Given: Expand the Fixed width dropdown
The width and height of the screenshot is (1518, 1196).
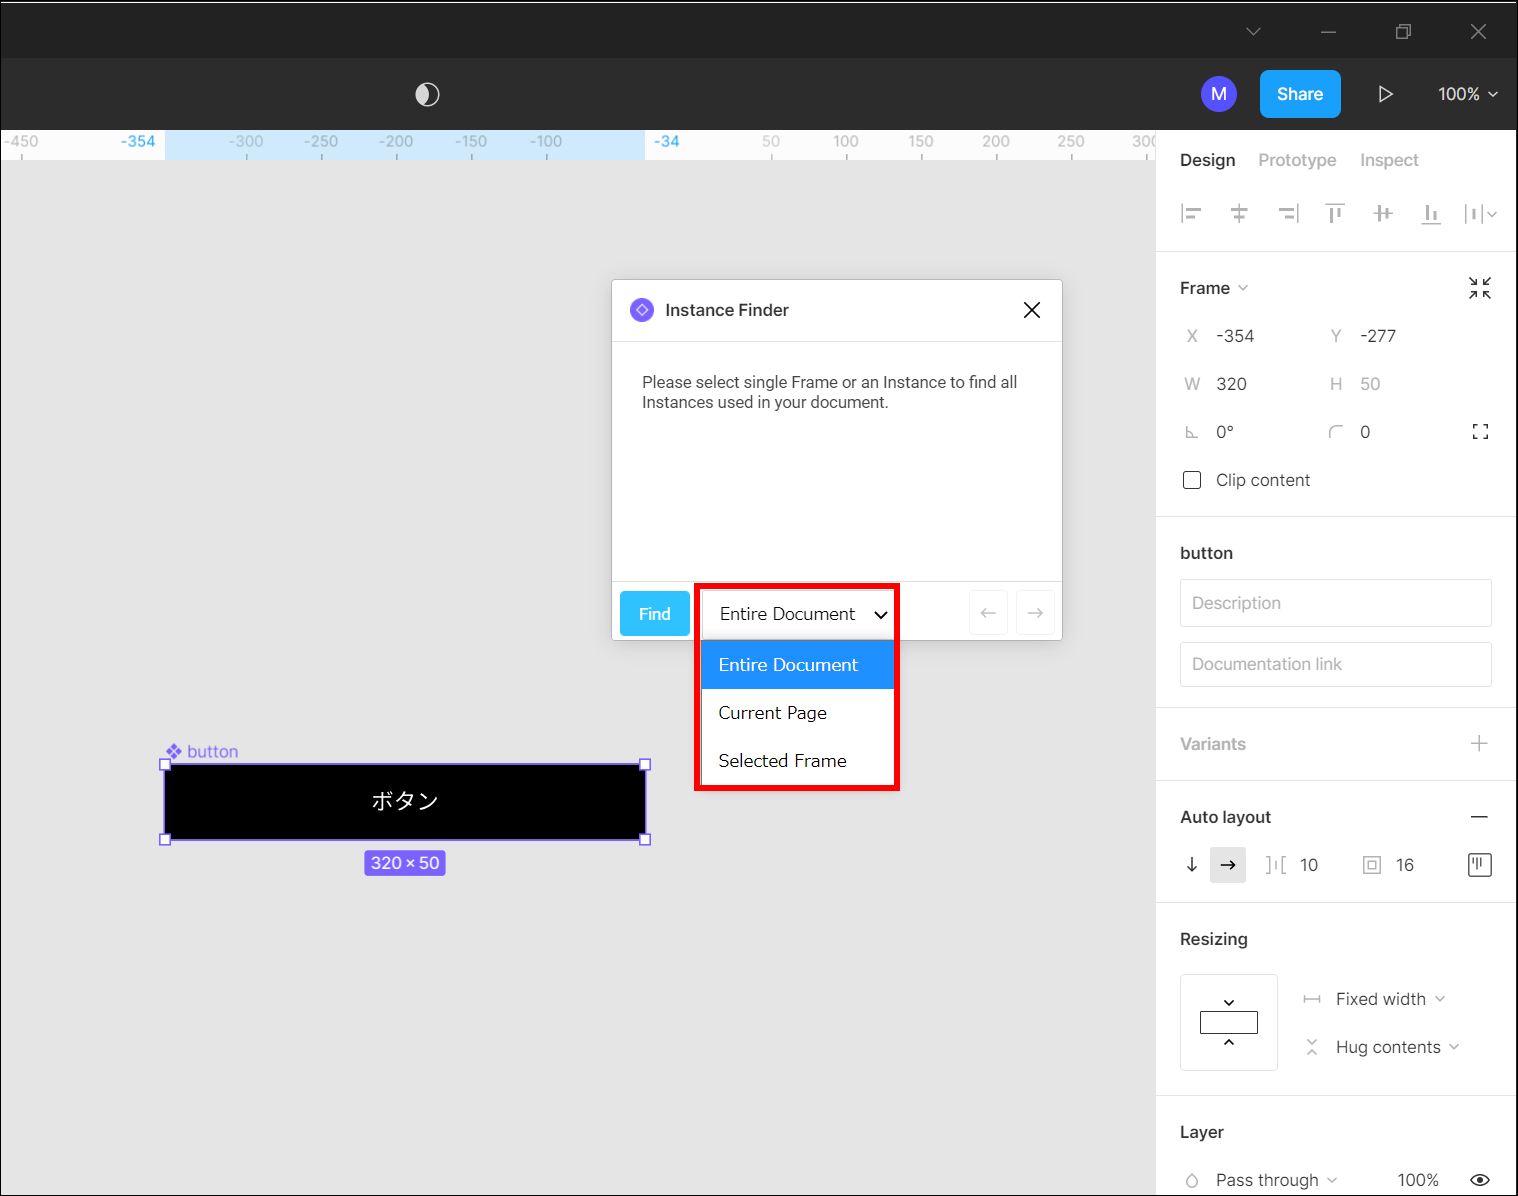Looking at the screenshot, I should pyautogui.click(x=1390, y=999).
